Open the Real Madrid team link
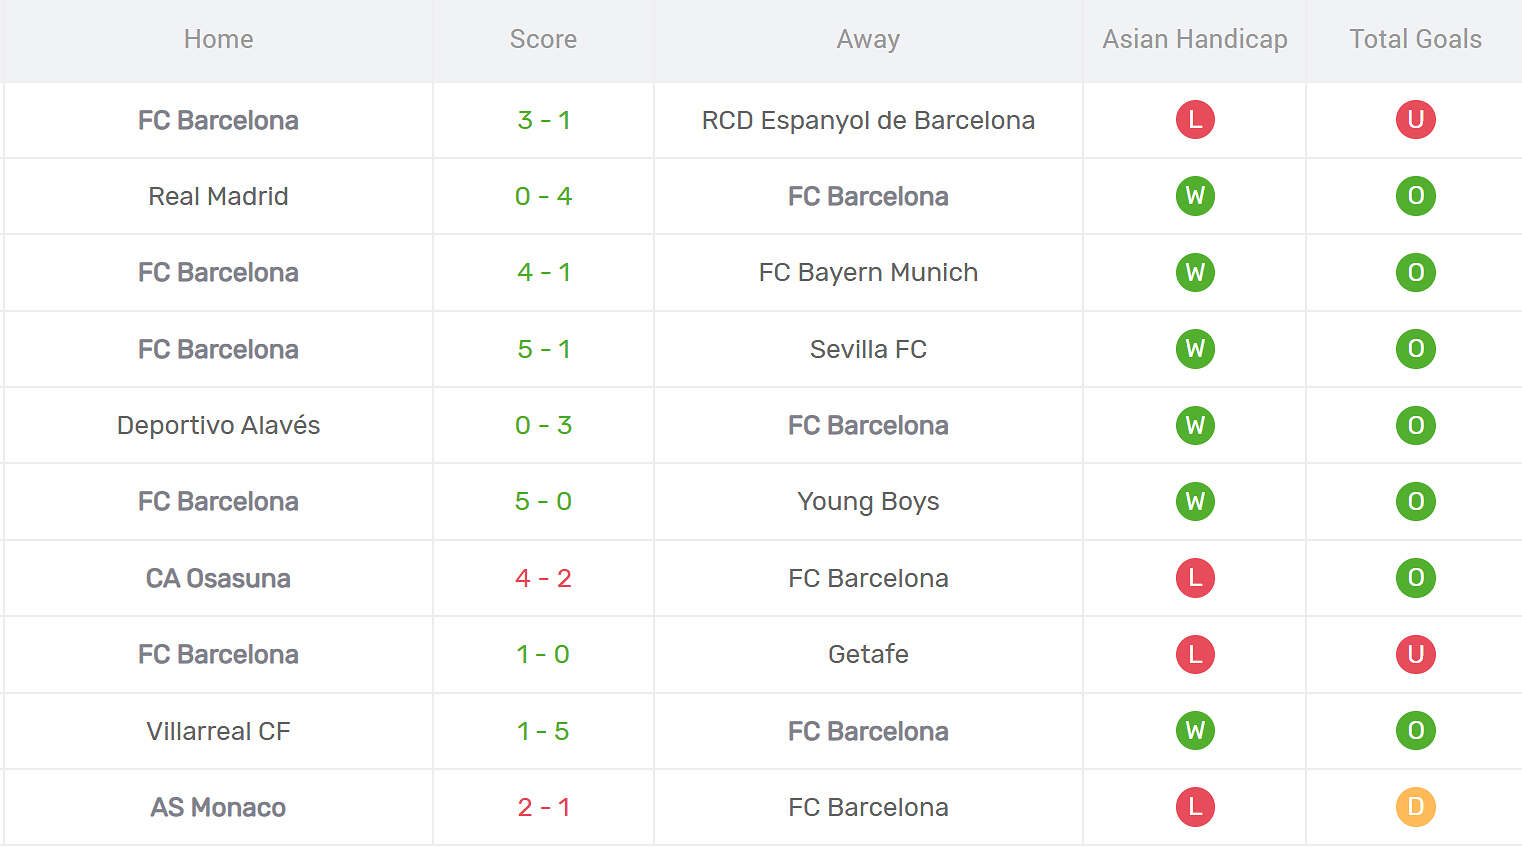This screenshot has height=850, width=1522. 218,196
